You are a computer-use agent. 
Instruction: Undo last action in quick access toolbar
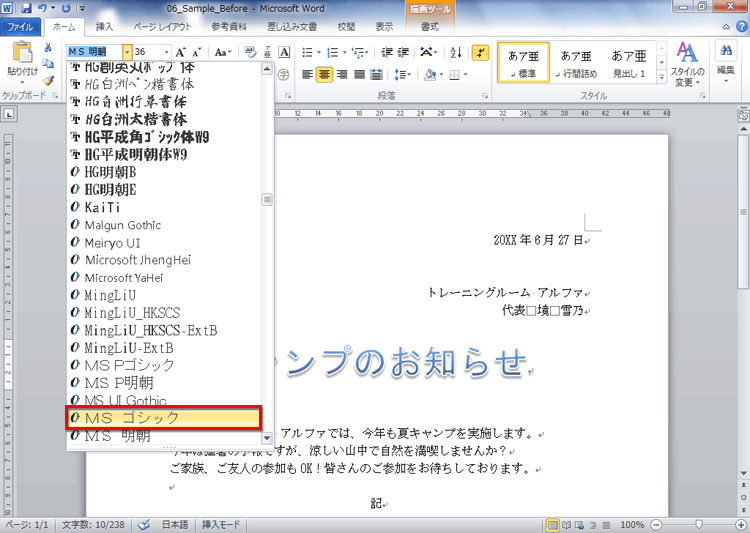click(42, 8)
